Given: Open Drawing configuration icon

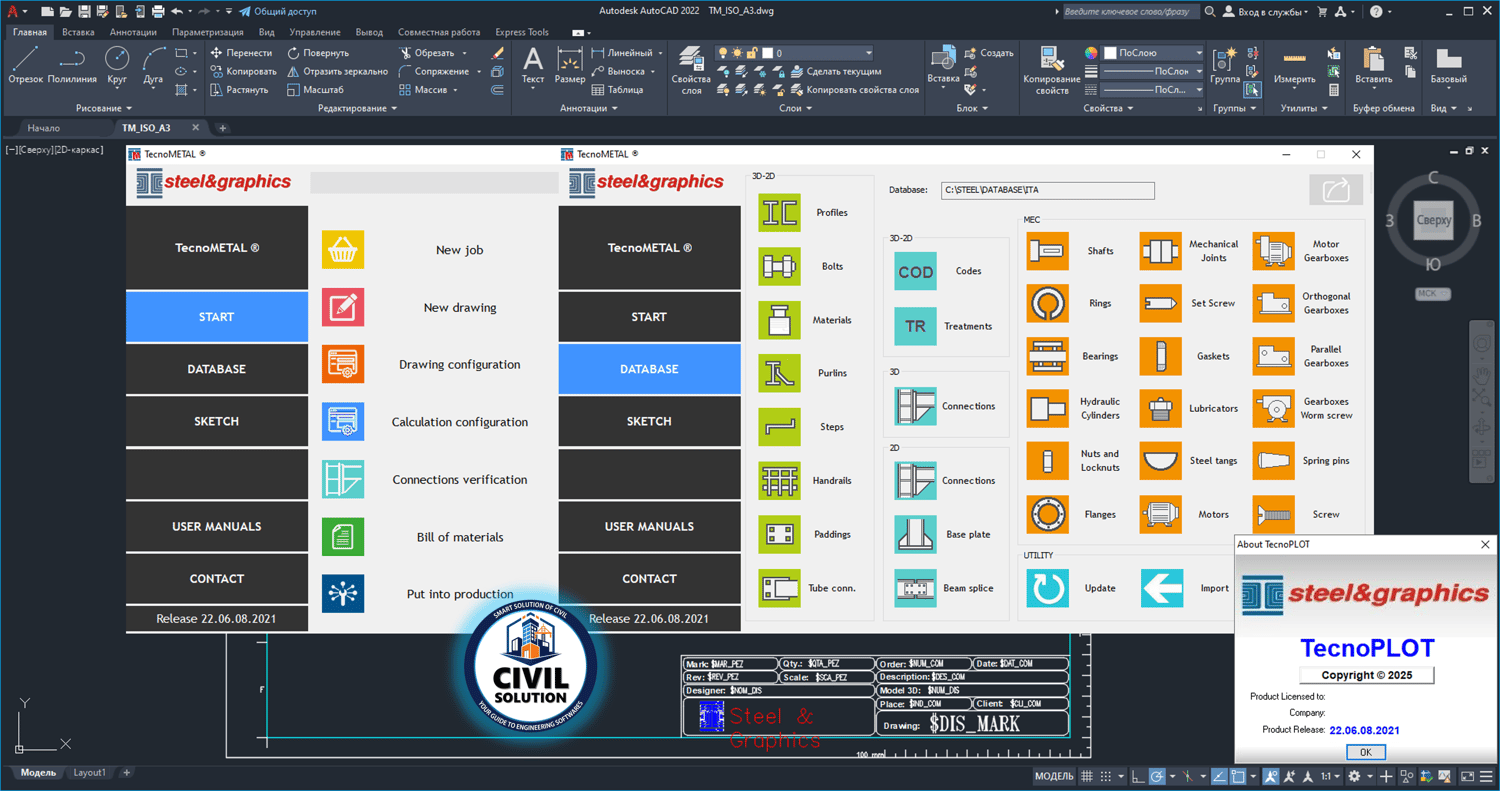Looking at the screenshot, I should 343,364.
